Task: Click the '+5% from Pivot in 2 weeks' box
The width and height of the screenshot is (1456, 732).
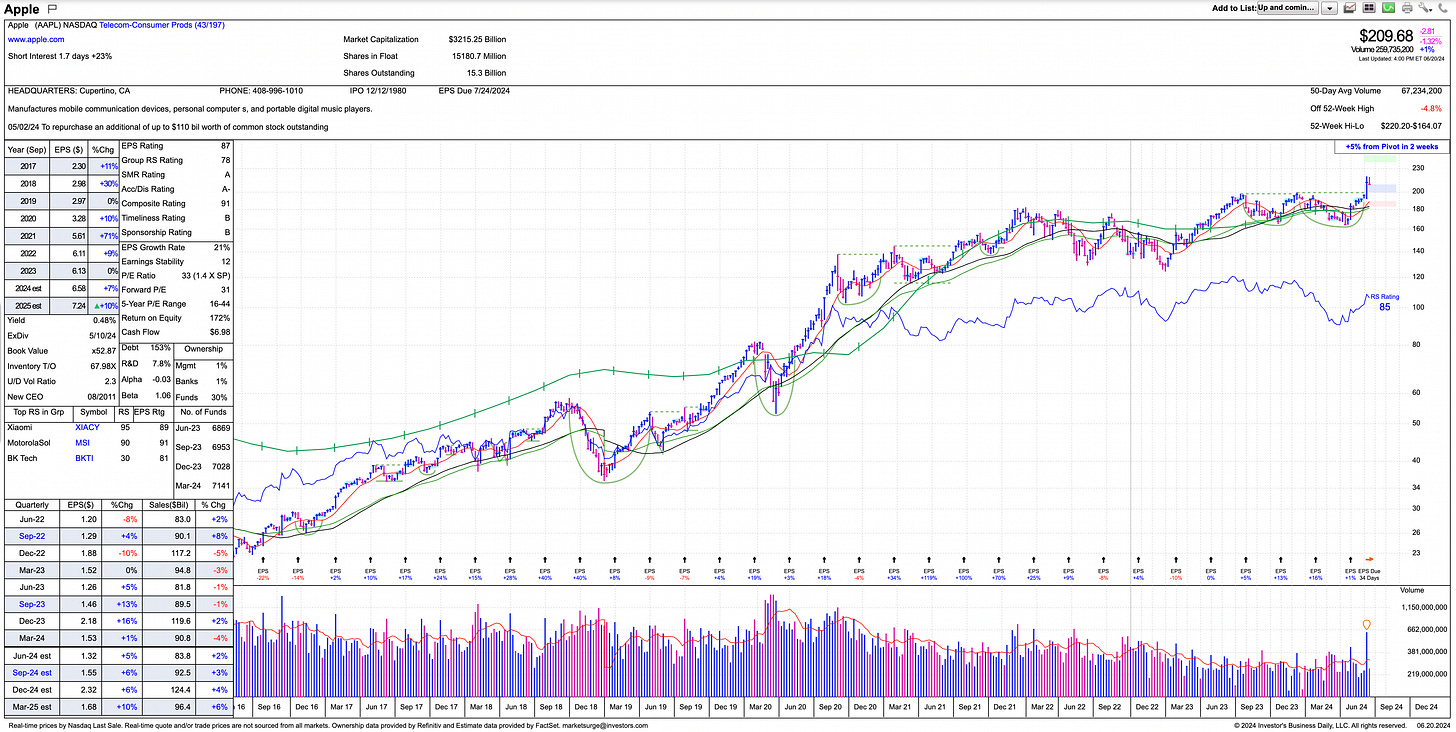Action: tap(1391, 147)
